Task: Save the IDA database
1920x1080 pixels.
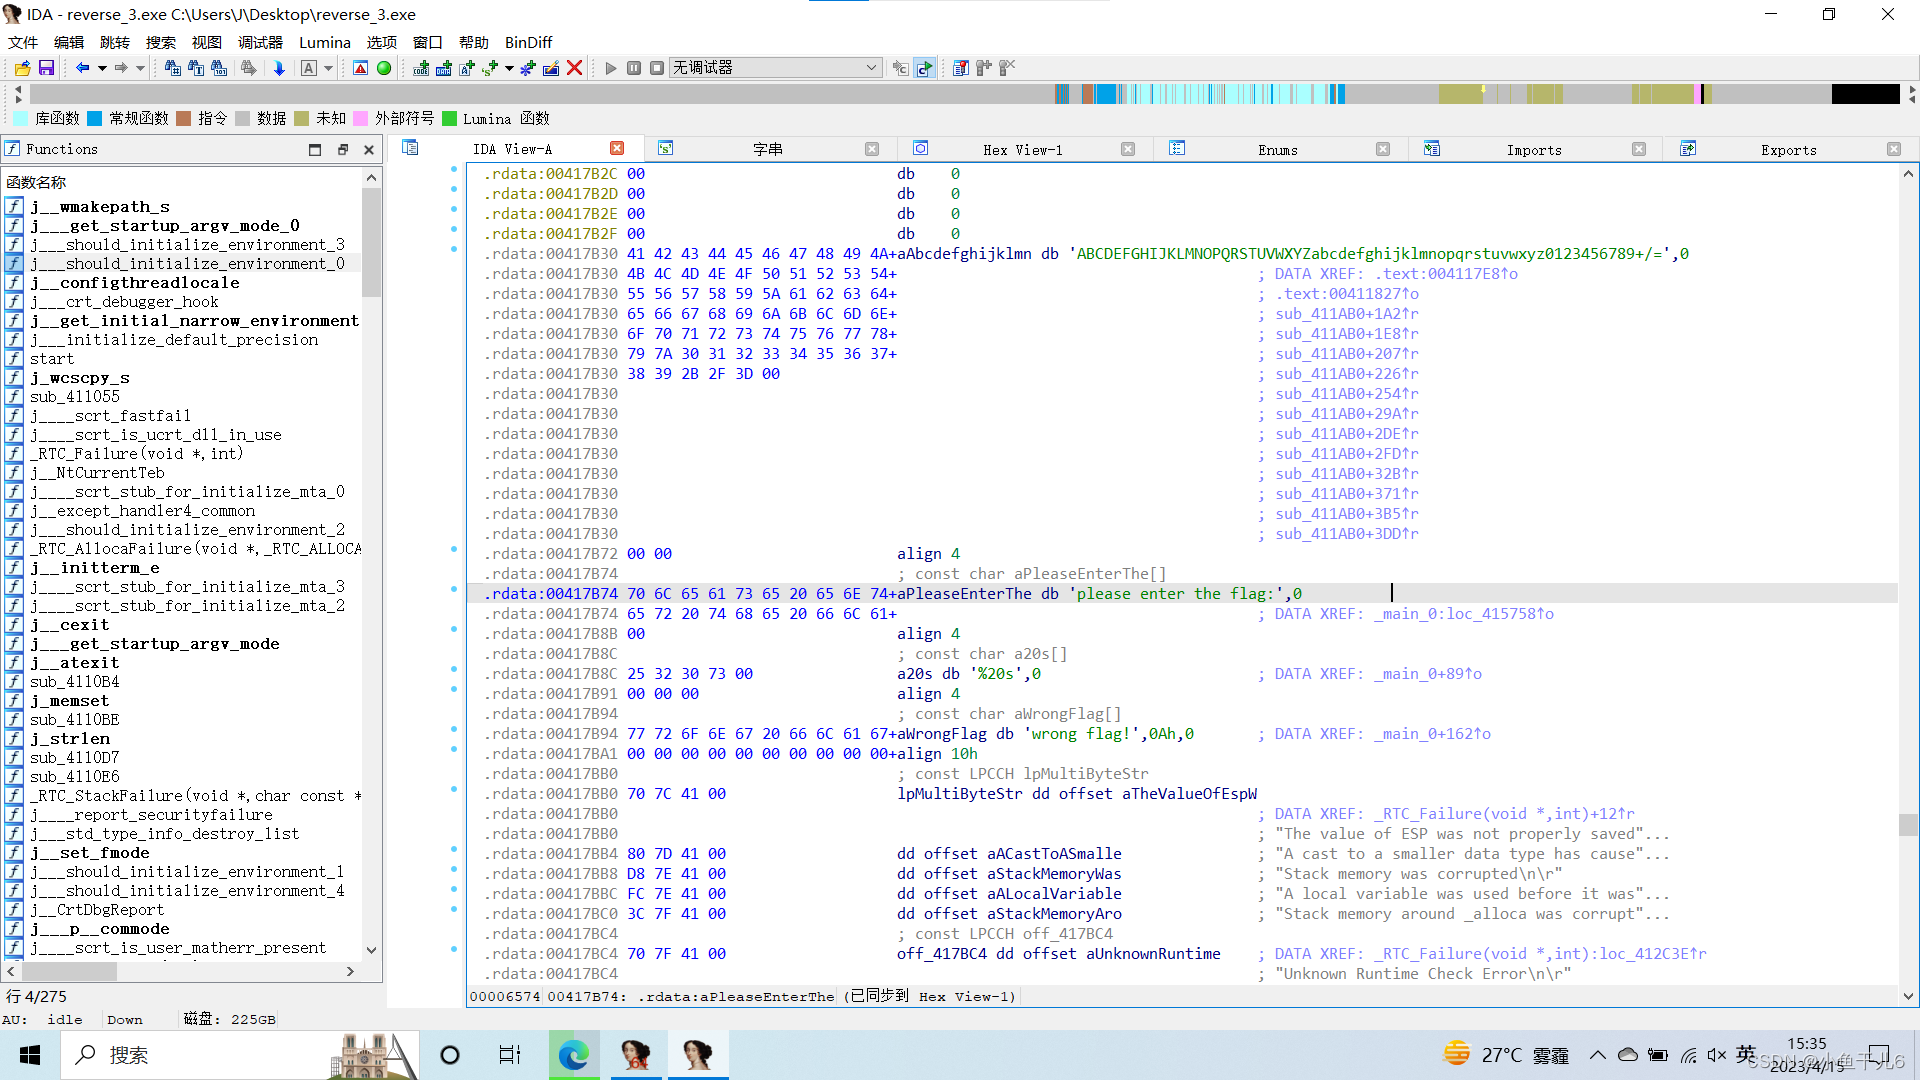Action: [47, 68]
